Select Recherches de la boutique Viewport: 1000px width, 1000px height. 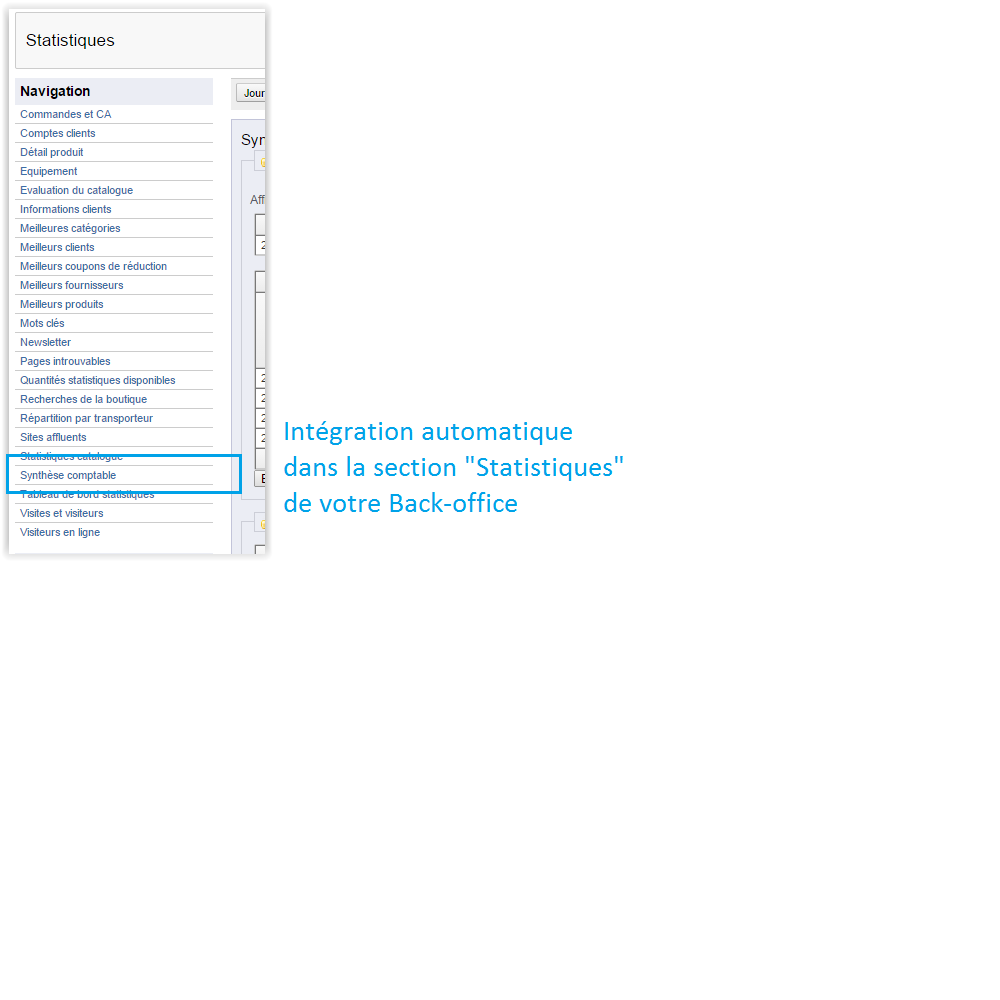pyautogui.click(x=83, y=399)
